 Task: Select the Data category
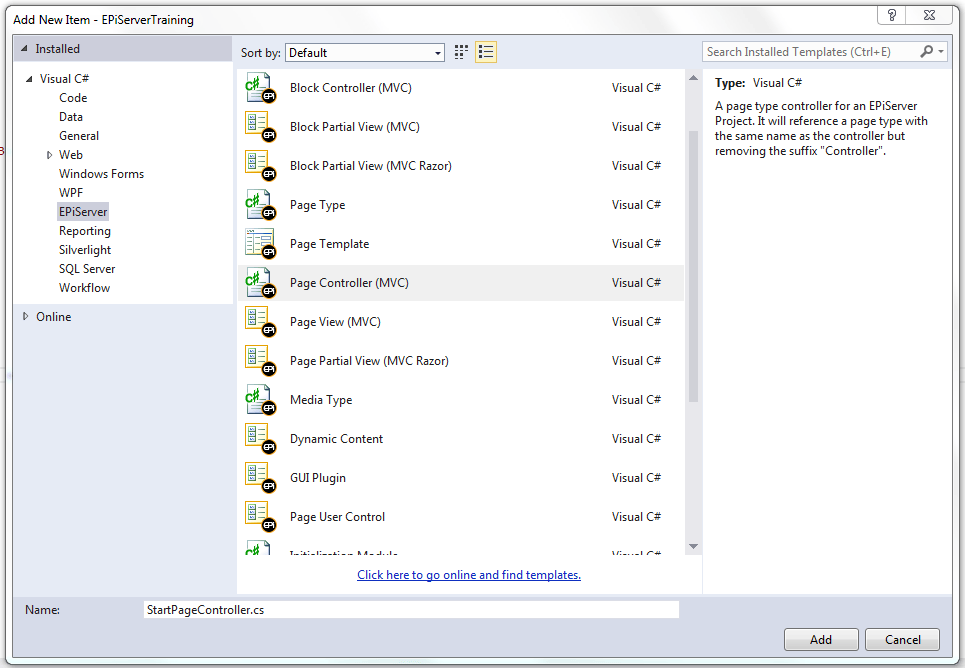[71, 117]
